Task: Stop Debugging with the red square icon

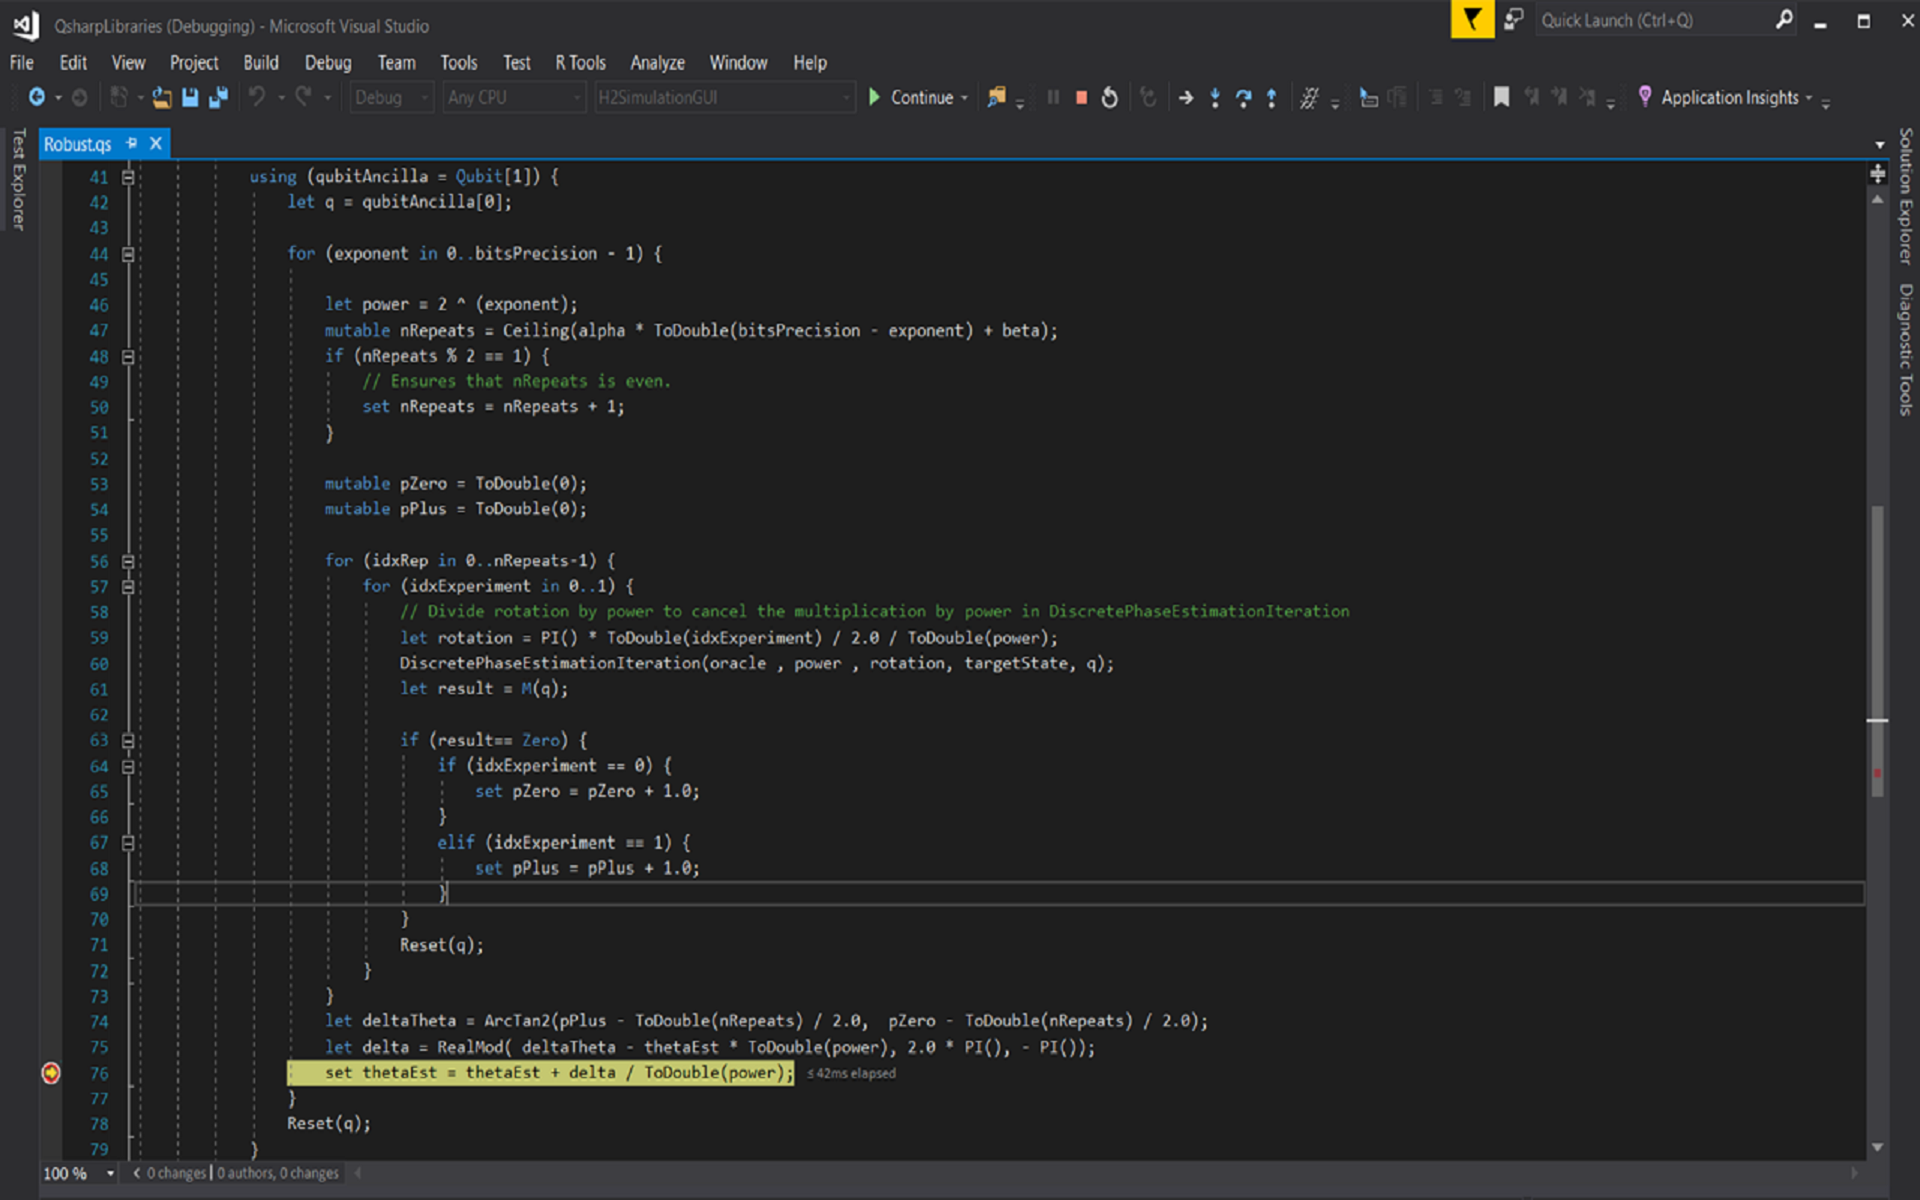Action: 1081,97
